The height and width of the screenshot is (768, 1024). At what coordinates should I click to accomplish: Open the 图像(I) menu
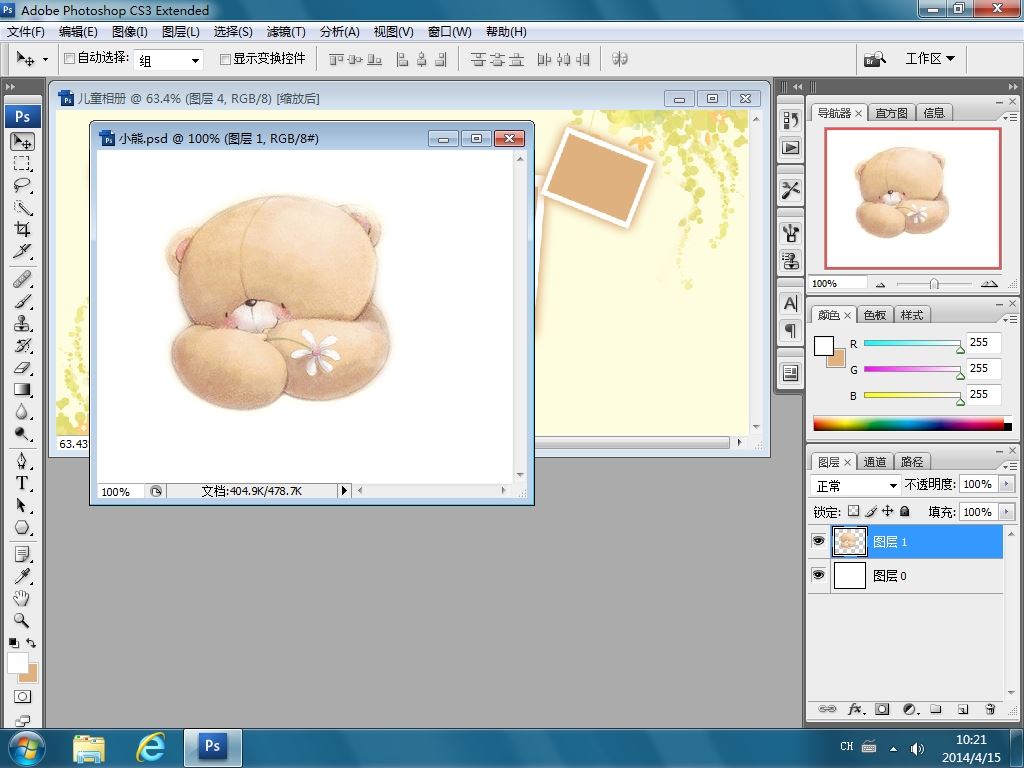(129, 31)
